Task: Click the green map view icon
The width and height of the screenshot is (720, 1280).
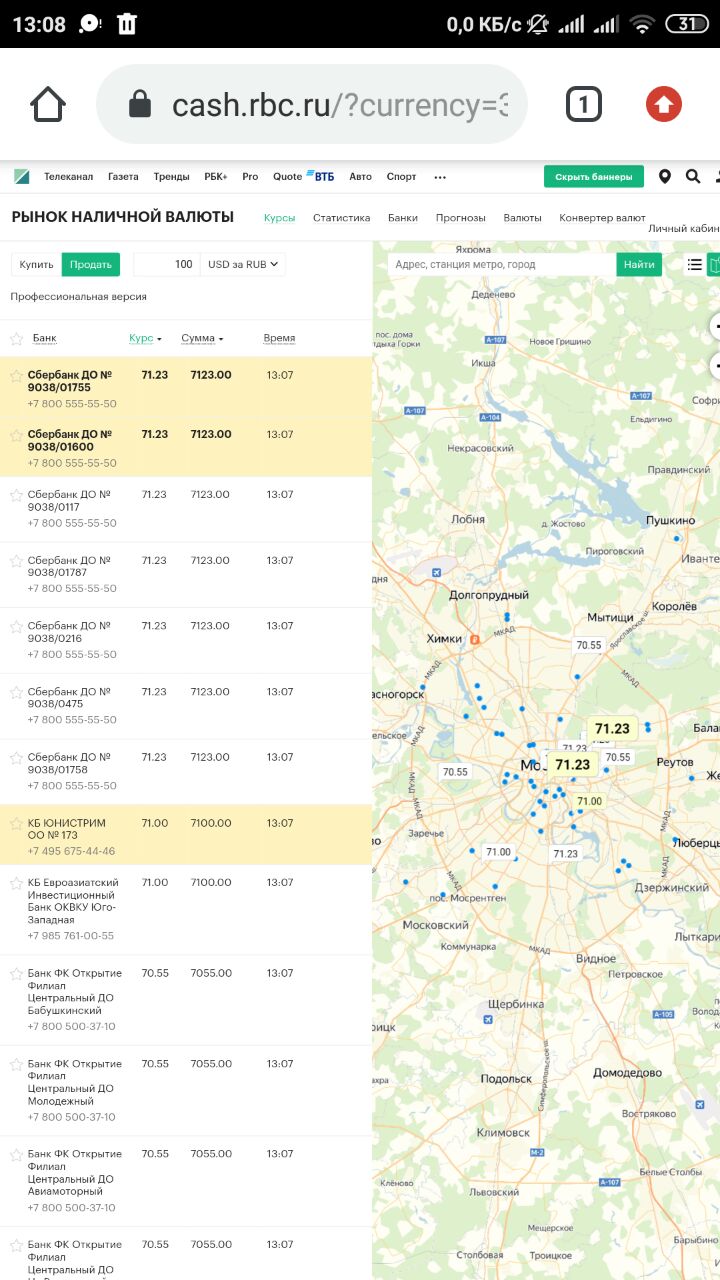Action: pyautogui.click(x=714, y=265)
